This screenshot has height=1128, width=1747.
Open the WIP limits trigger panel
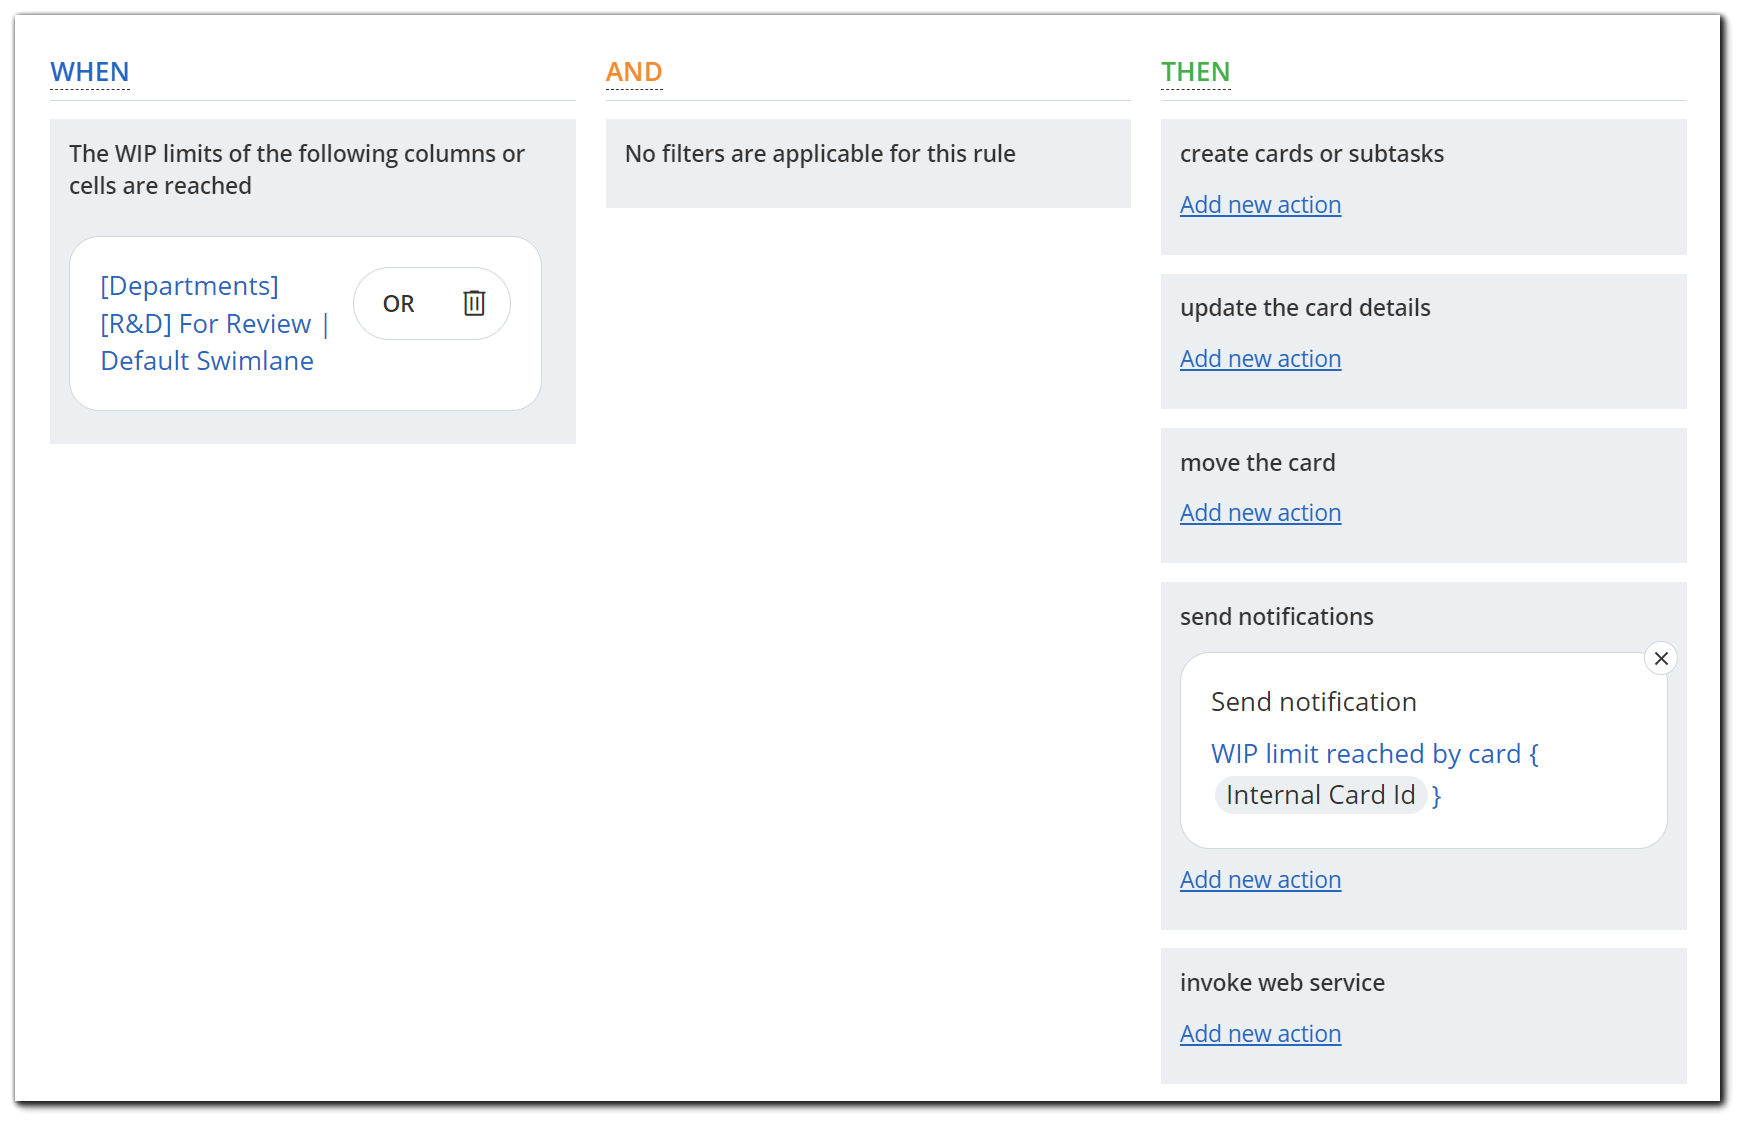[297, 169]
